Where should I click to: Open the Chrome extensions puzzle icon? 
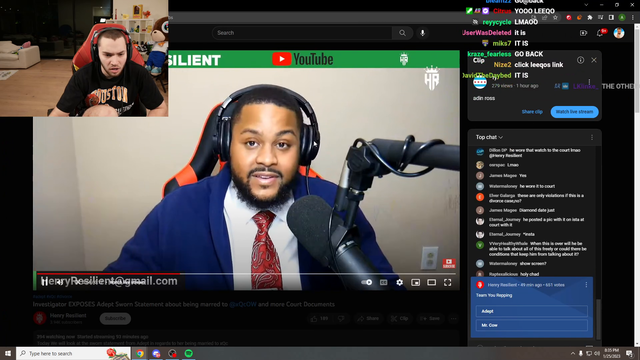tap(590, 18)
